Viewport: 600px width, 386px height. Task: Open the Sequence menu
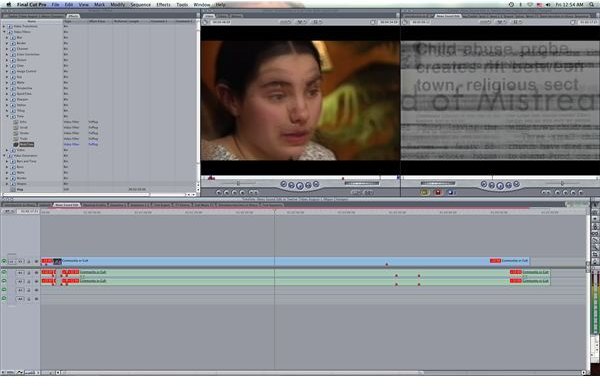click(x=140, y=5)
